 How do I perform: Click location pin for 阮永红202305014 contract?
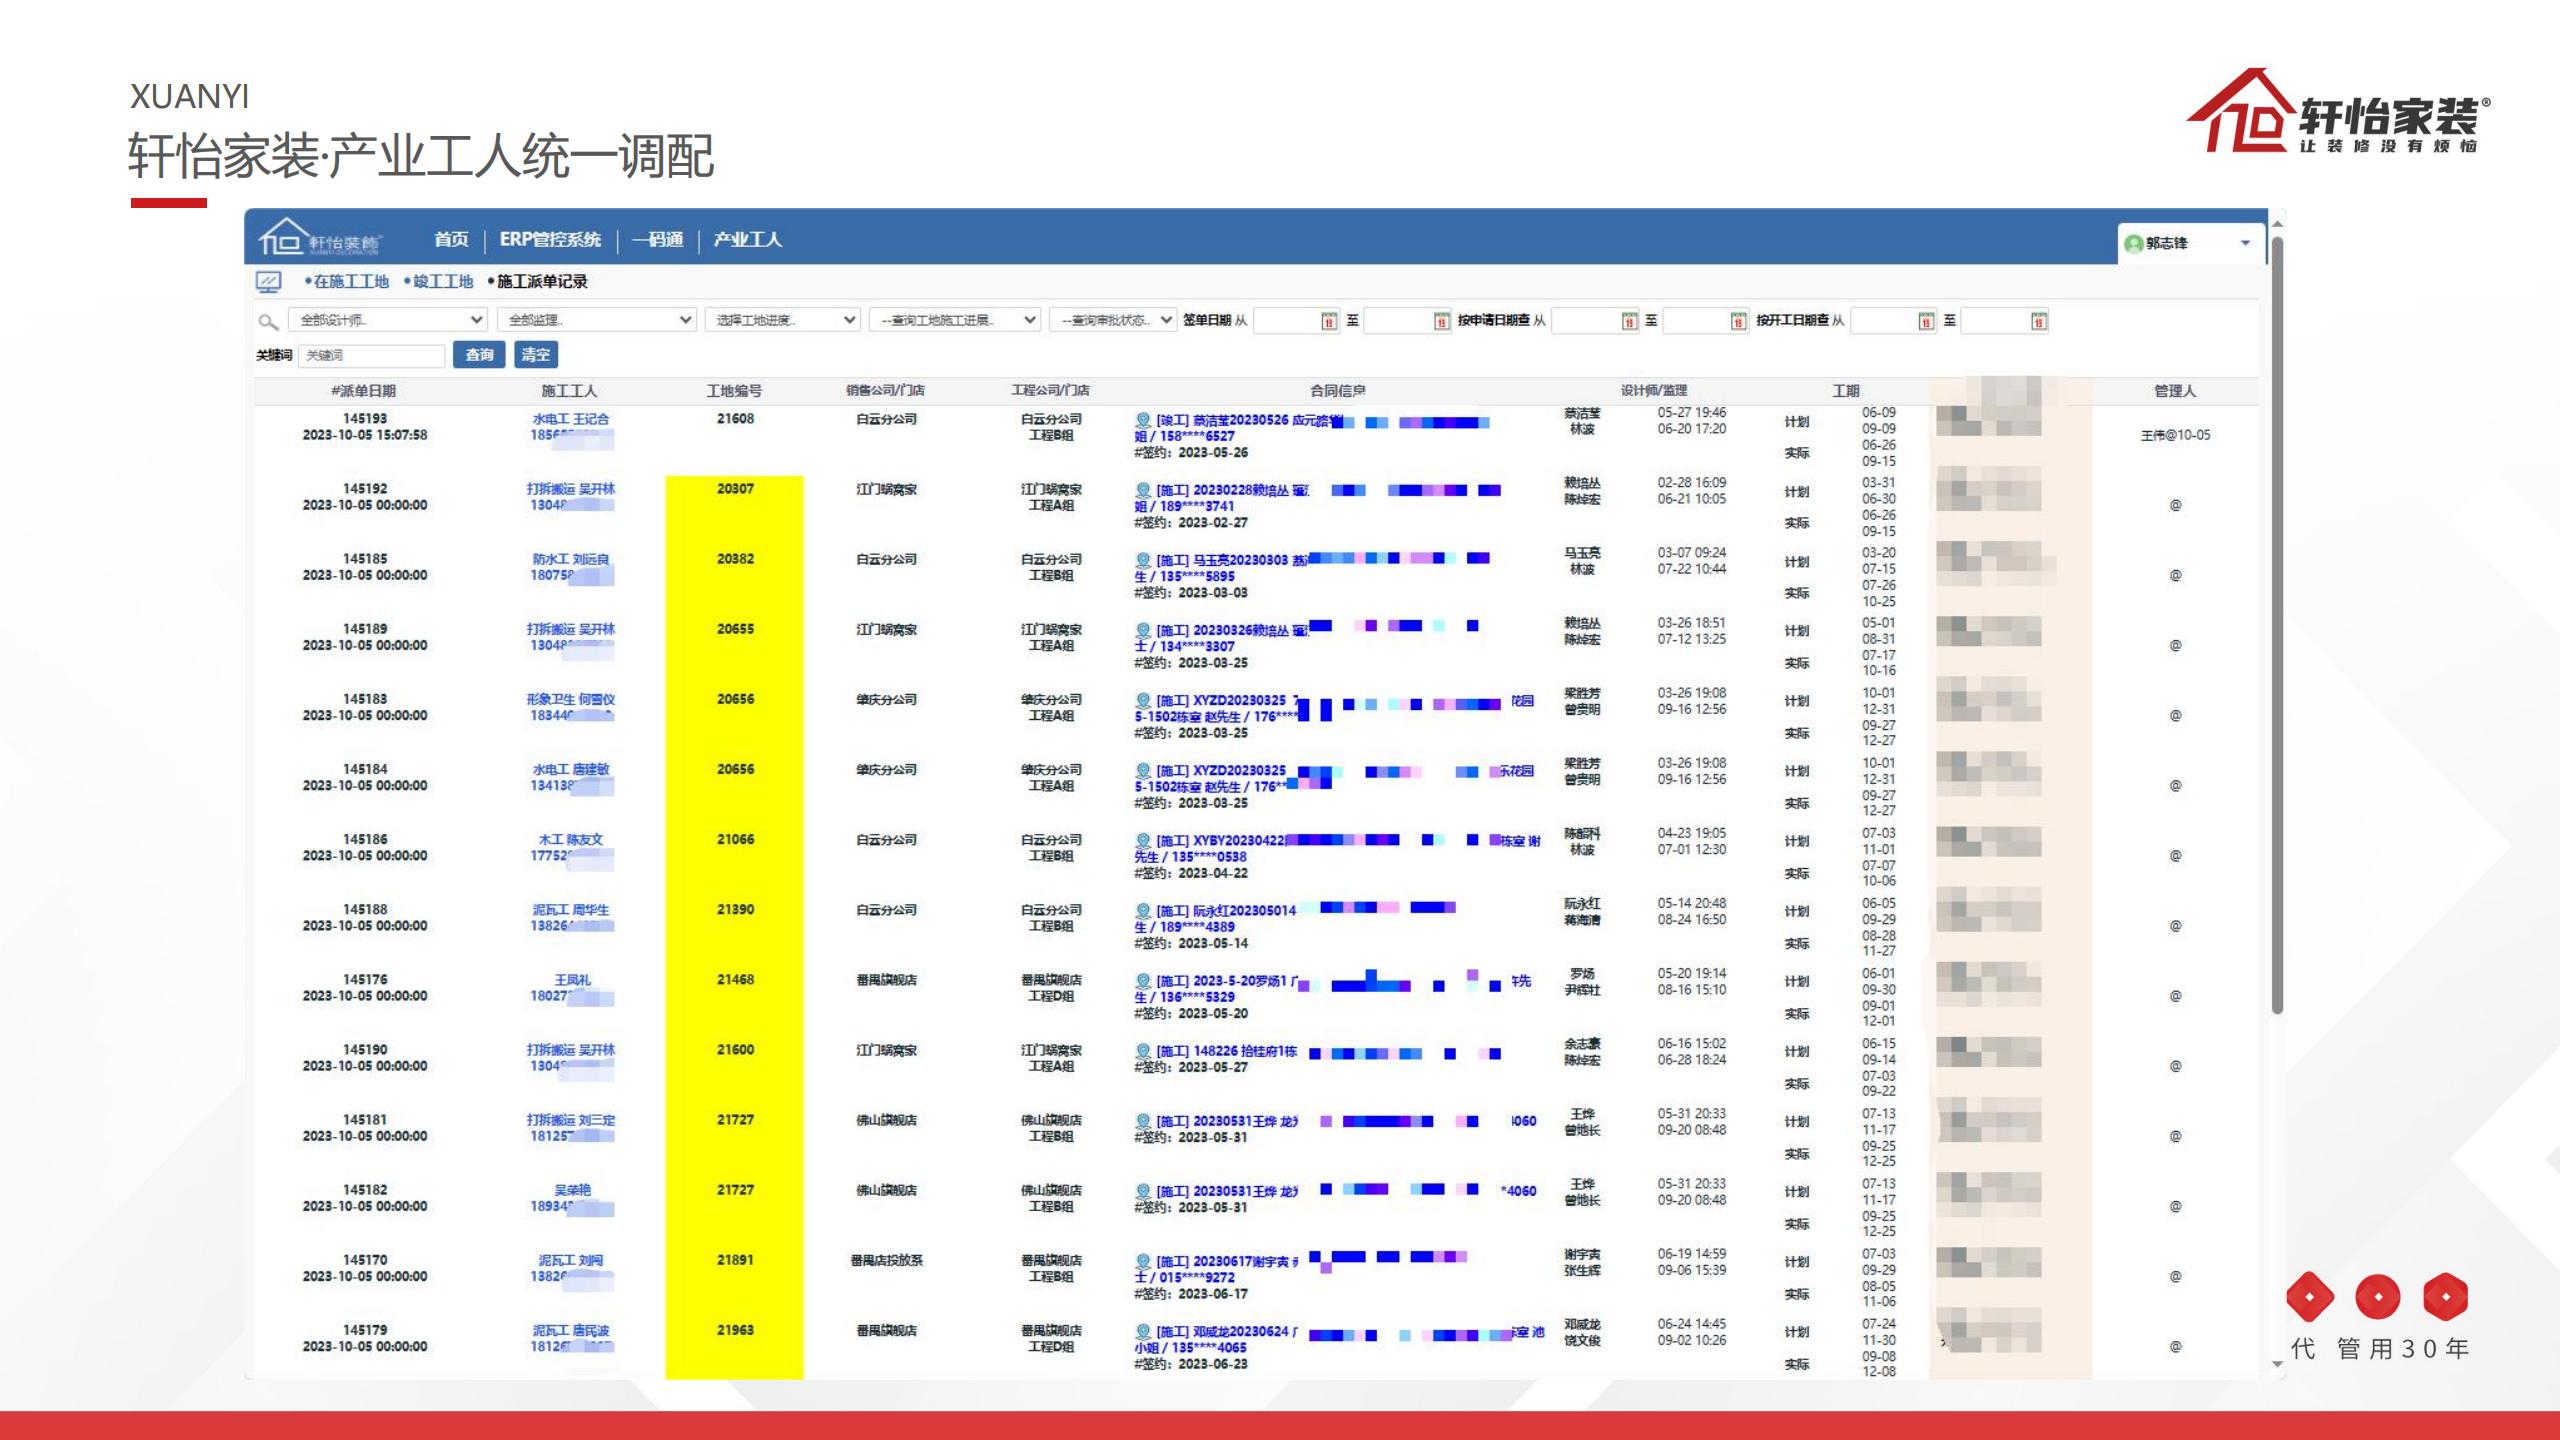(x=1143, y=911)
